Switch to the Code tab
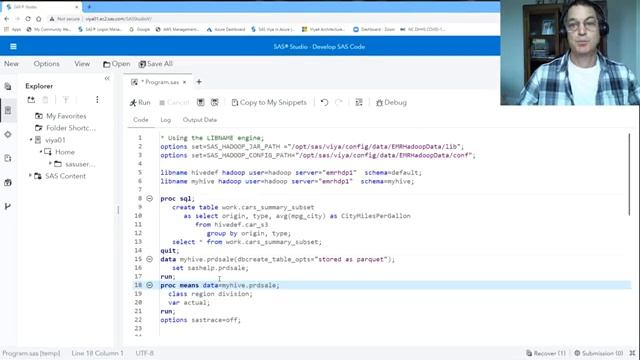Viewport: 640px width, 360px height. [x=141, y=120]
